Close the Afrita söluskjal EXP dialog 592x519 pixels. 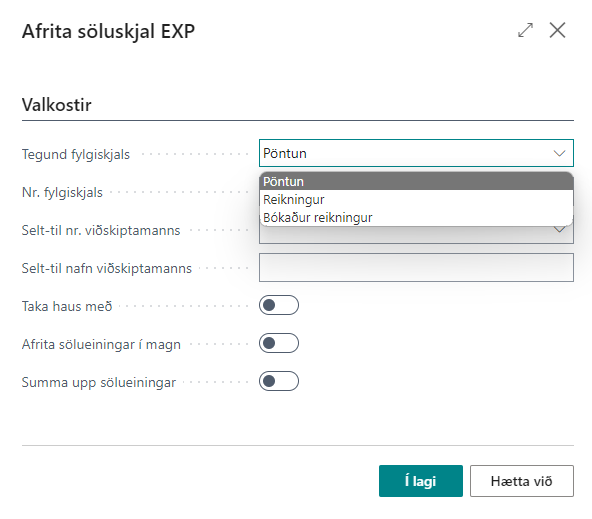click(557, 30)
